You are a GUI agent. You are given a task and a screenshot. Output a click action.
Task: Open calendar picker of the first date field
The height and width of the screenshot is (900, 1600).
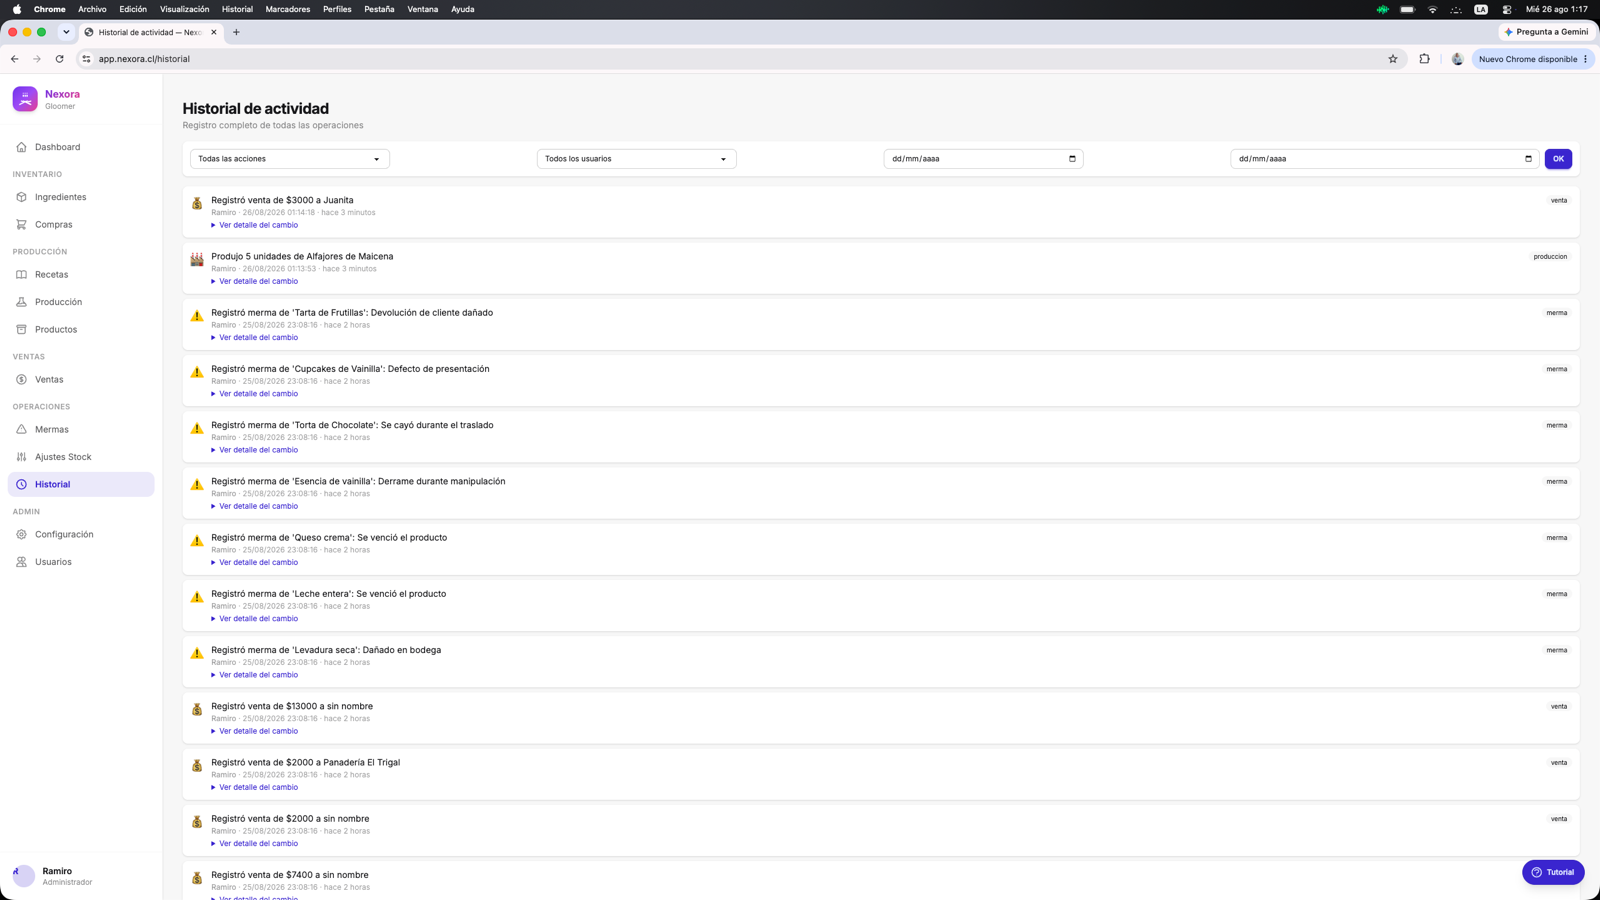click(1072, 159)
